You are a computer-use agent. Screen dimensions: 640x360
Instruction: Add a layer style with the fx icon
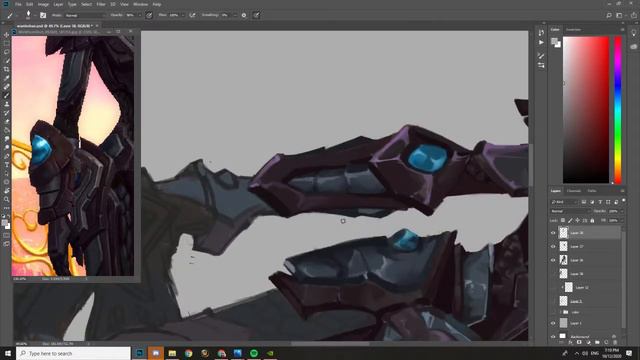[570, 342]
